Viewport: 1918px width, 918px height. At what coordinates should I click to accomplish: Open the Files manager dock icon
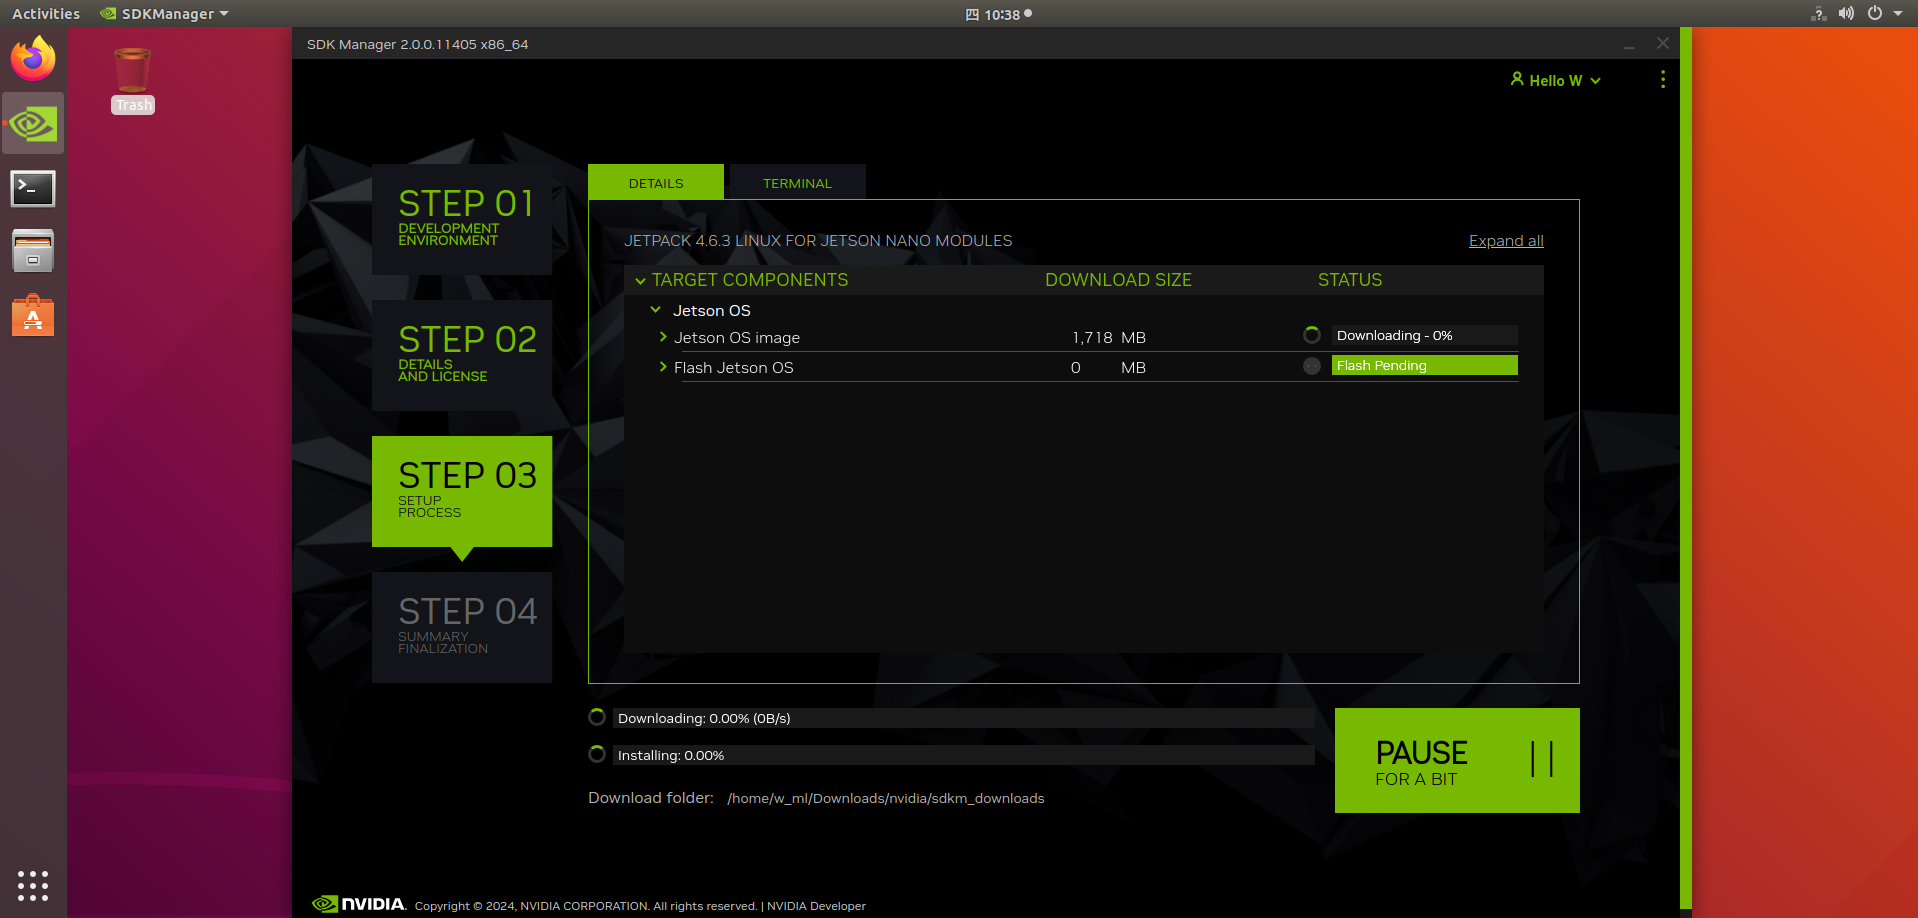[33, 251]
